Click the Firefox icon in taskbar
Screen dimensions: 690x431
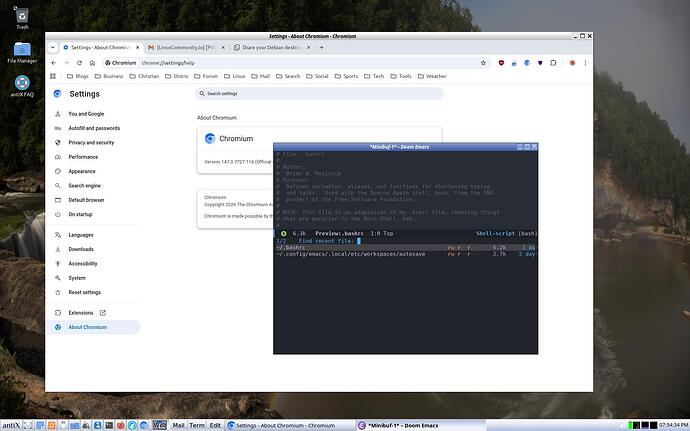(x=121, y=425)
